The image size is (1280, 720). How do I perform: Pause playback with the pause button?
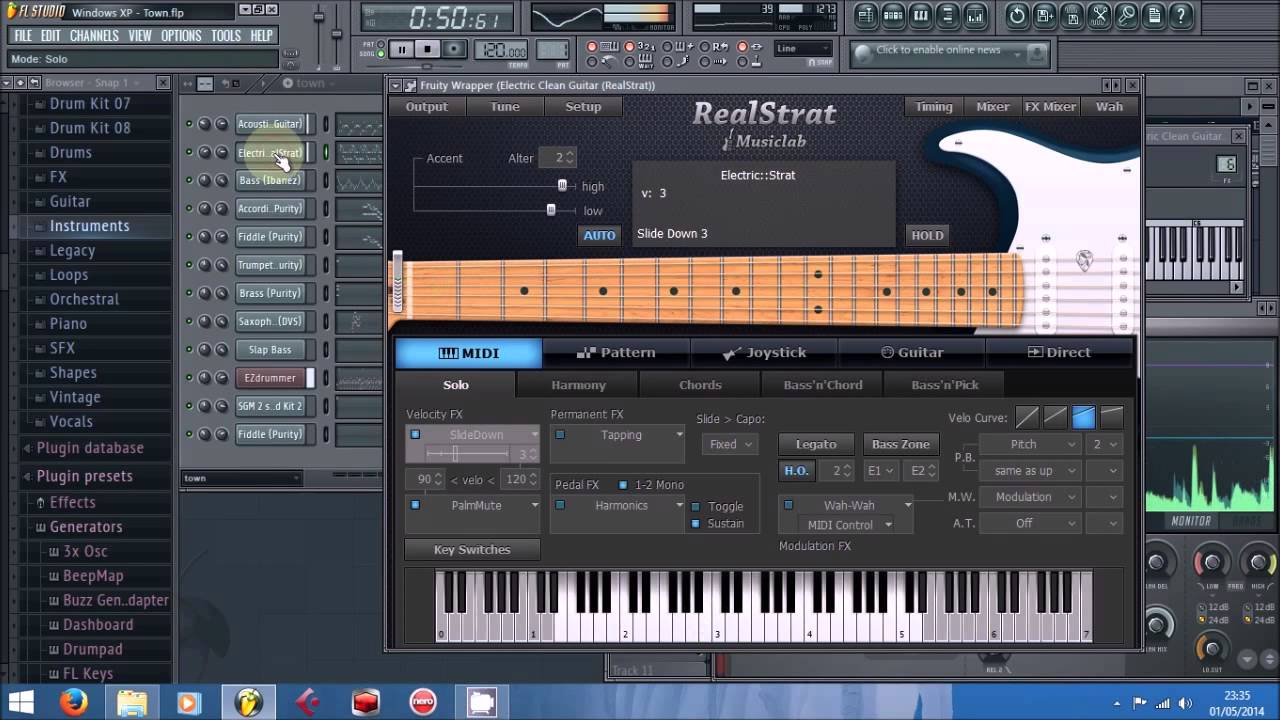click(402, 49)
